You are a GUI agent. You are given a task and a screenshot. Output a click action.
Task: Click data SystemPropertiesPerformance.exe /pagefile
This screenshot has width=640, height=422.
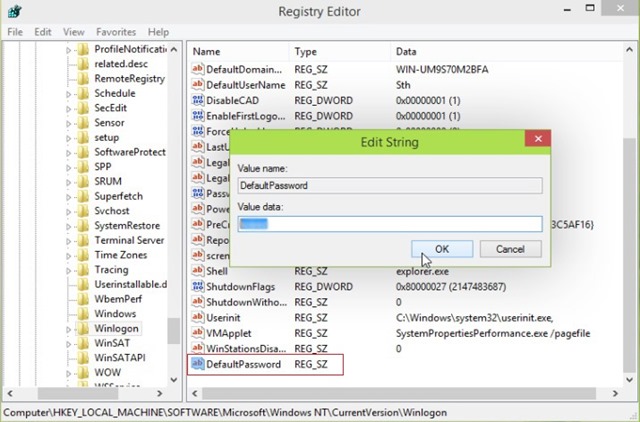[493, 333]
